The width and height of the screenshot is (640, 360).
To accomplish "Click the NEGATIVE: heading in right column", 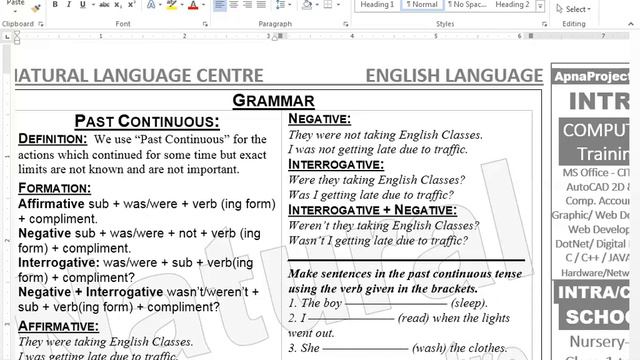I will [x=320, y=119].
